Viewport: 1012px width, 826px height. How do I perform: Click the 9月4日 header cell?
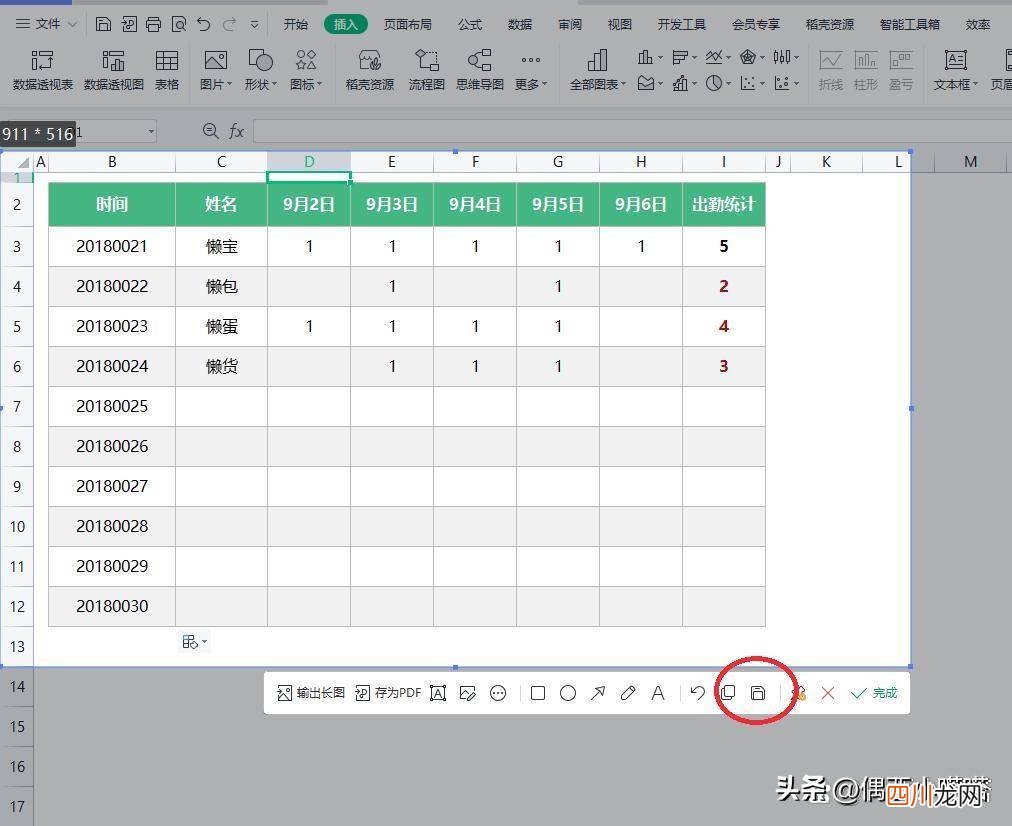(475, 205)
